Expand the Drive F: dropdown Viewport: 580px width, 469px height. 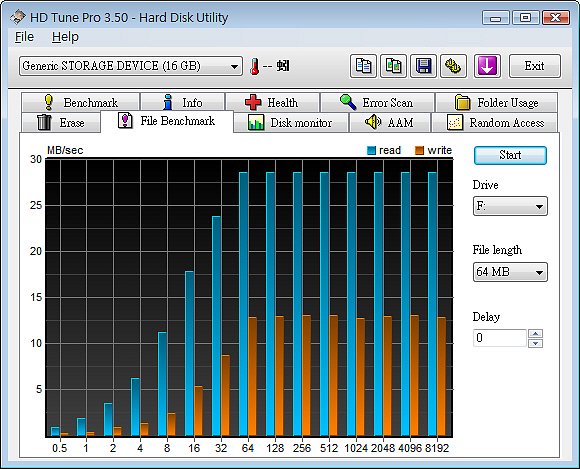510,206
